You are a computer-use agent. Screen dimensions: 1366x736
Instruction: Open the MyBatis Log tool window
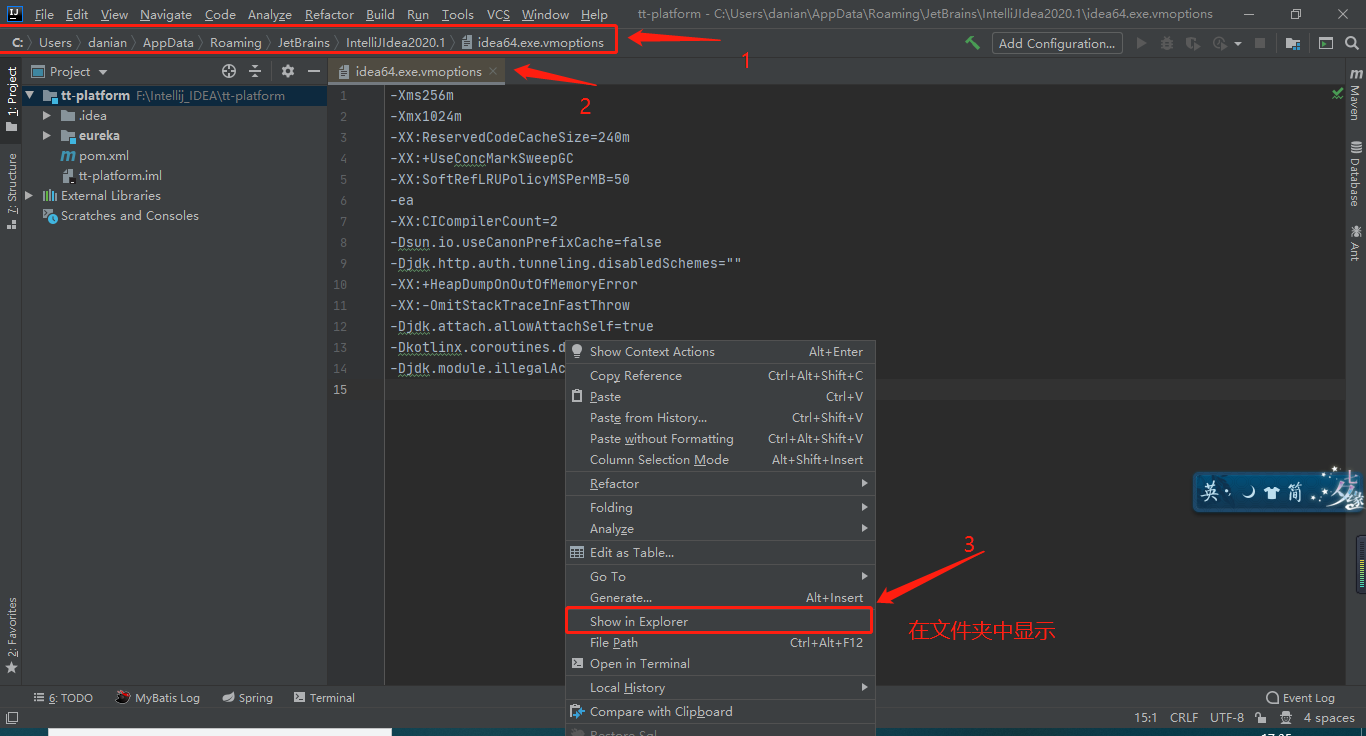tap(158, 698)
